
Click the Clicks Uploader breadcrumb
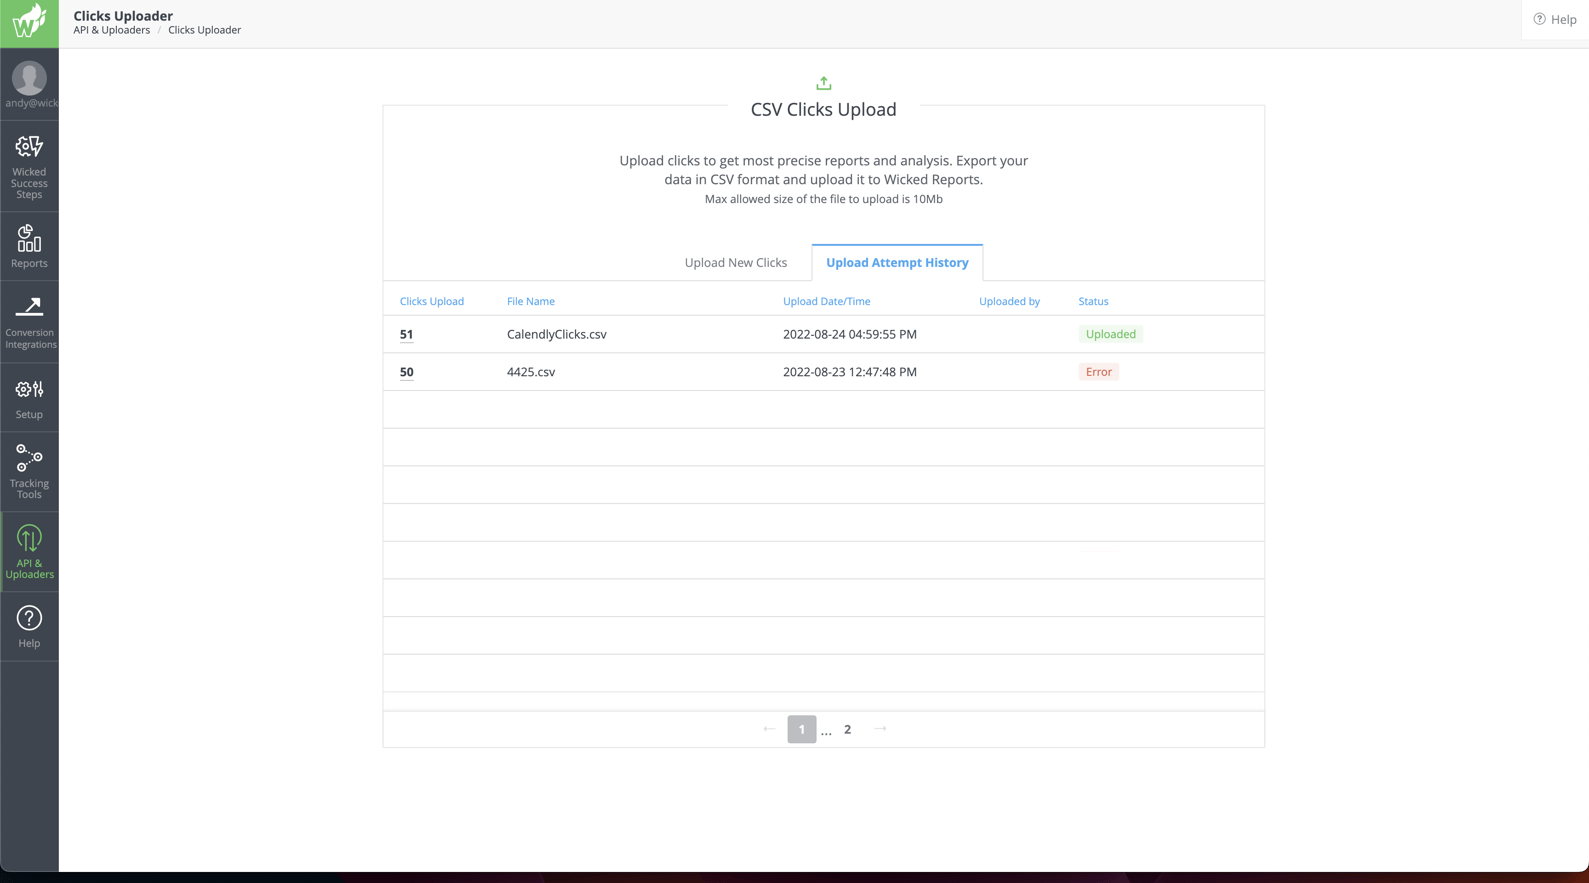(x=204, y=30)
